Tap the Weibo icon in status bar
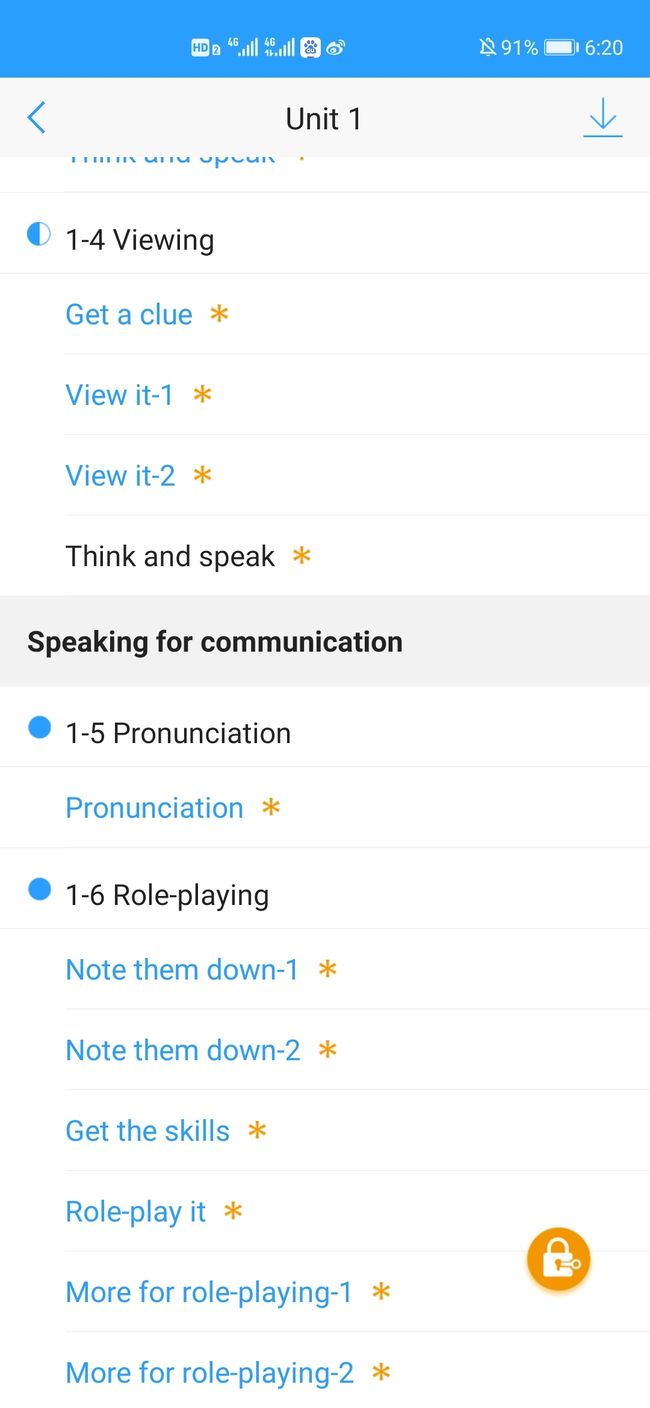 click(335, 47)
